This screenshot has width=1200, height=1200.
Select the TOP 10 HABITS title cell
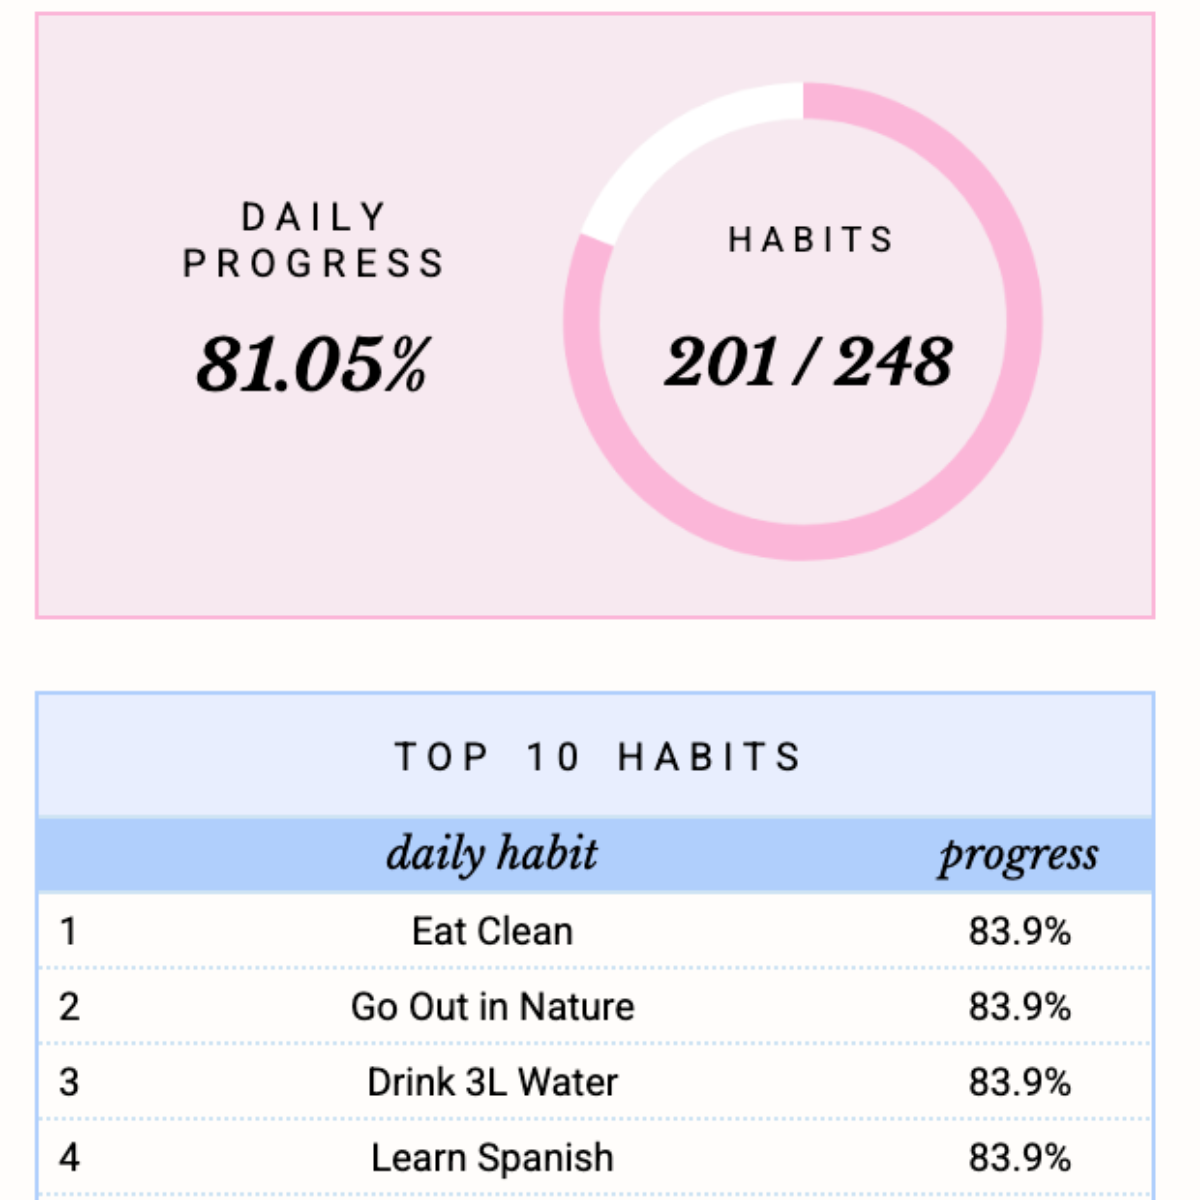(597, 757)
